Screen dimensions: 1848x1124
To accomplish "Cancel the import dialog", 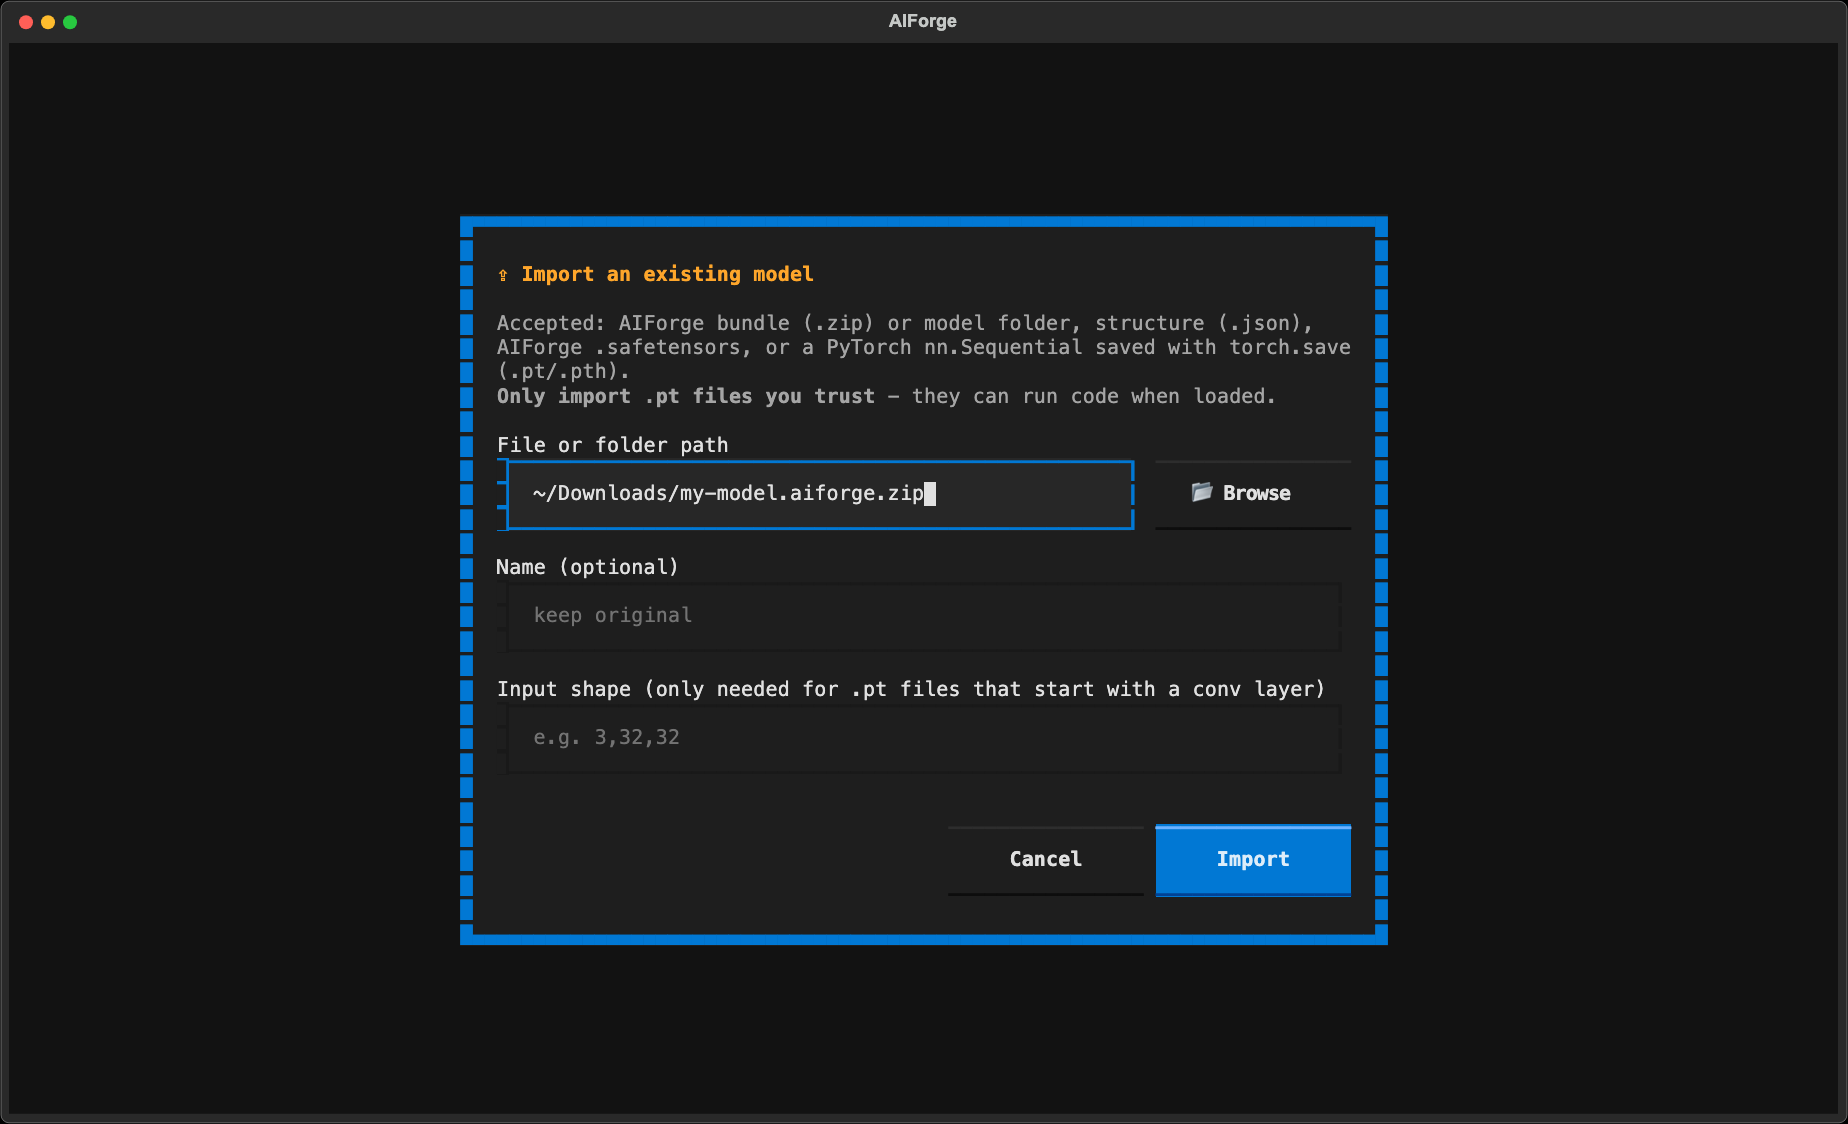I will (x=1045, y=860).
